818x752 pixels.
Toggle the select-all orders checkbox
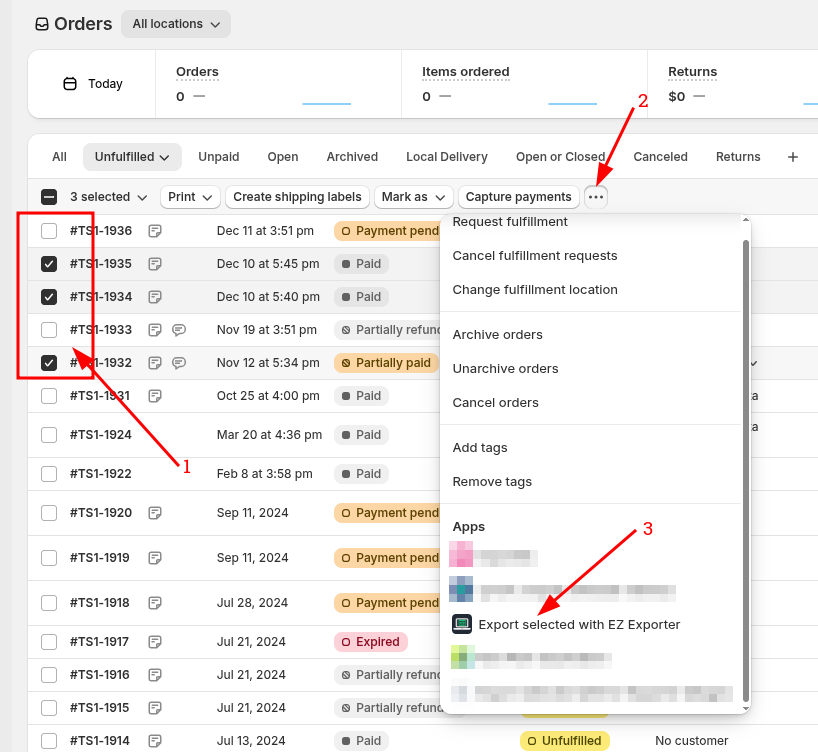click(x=49, y=197)
